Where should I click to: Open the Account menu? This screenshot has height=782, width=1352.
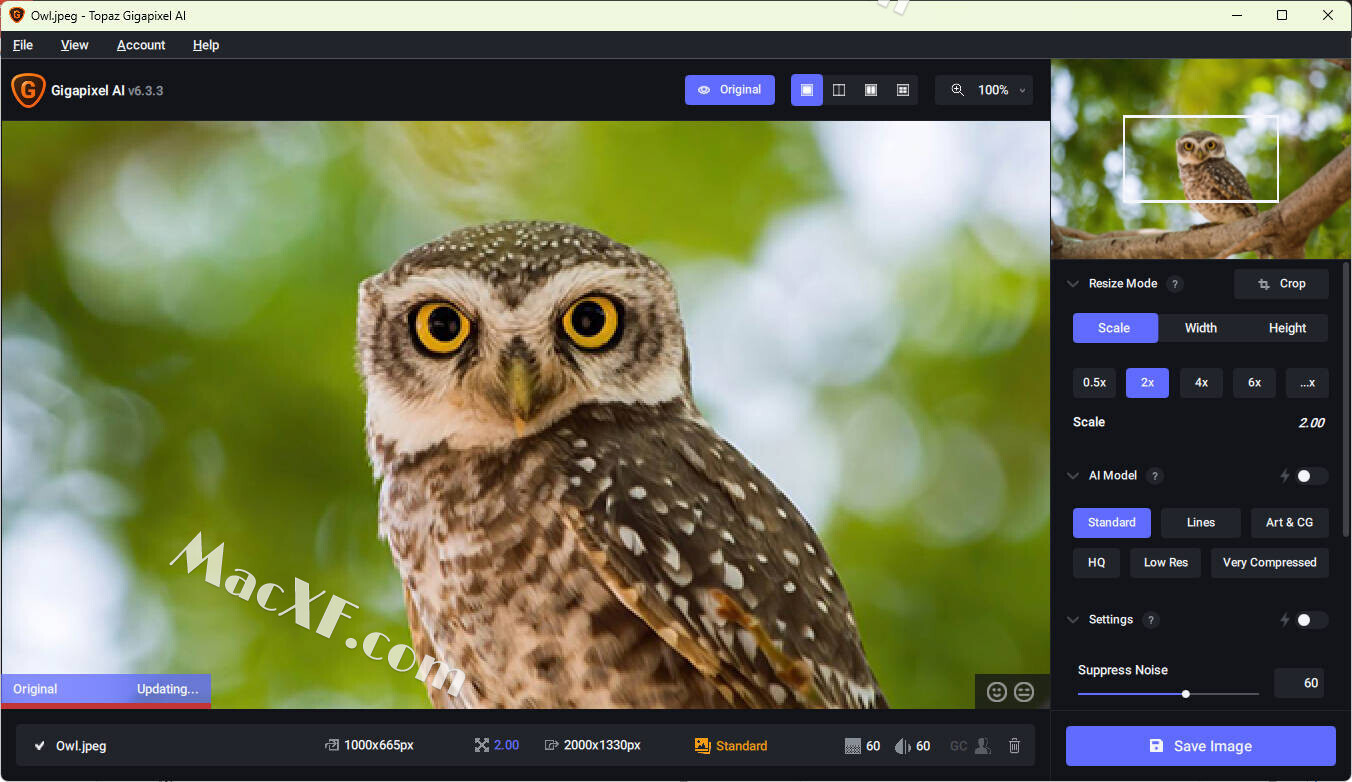[x=141, y=45]
